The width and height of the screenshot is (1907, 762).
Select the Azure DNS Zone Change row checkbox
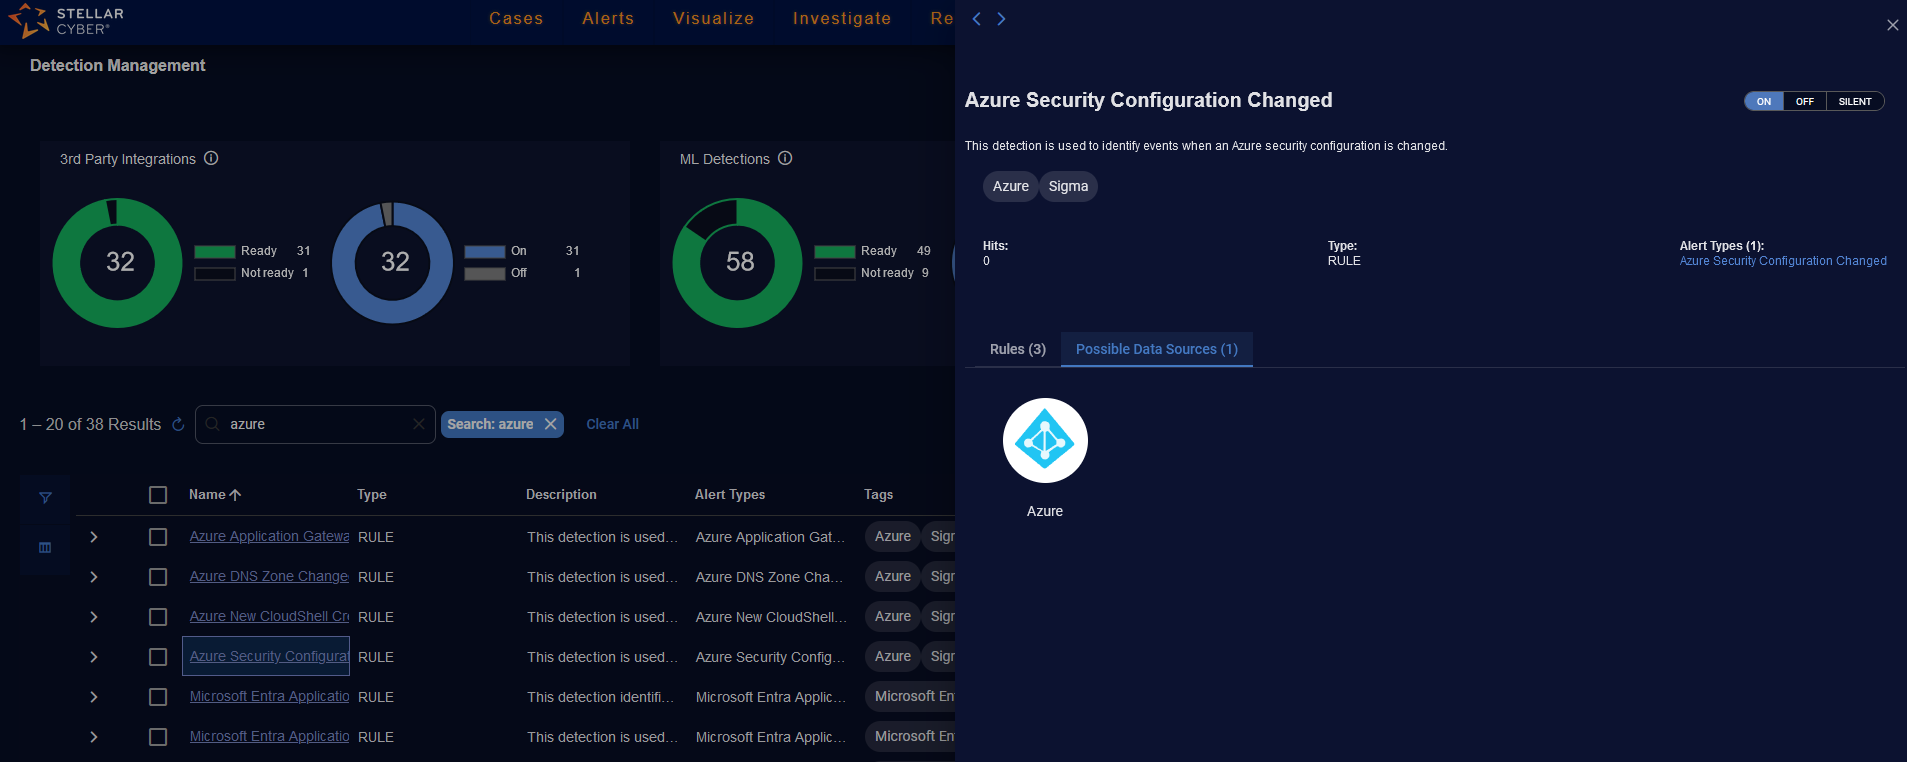tap(158, 577)
